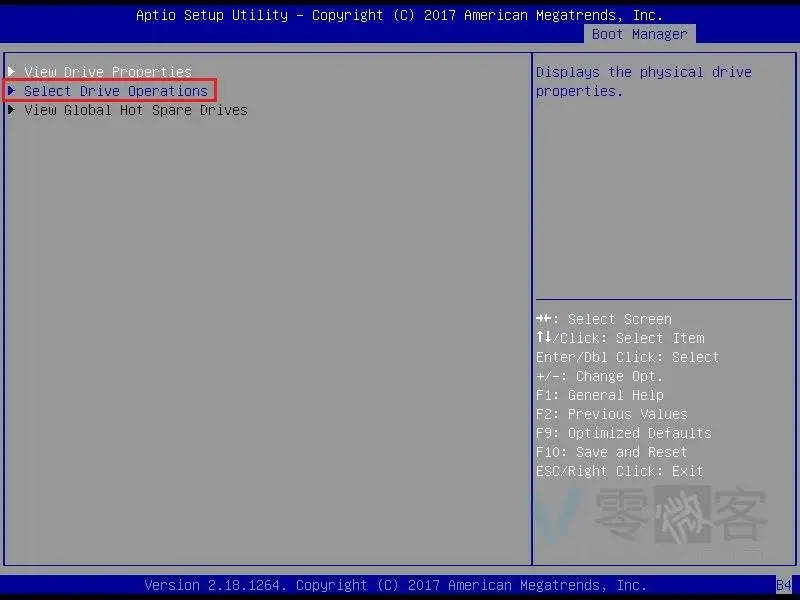Open the Select Drive Operations submenu
Viewport: 800px width, 600px height.
[x=115, y=91]
